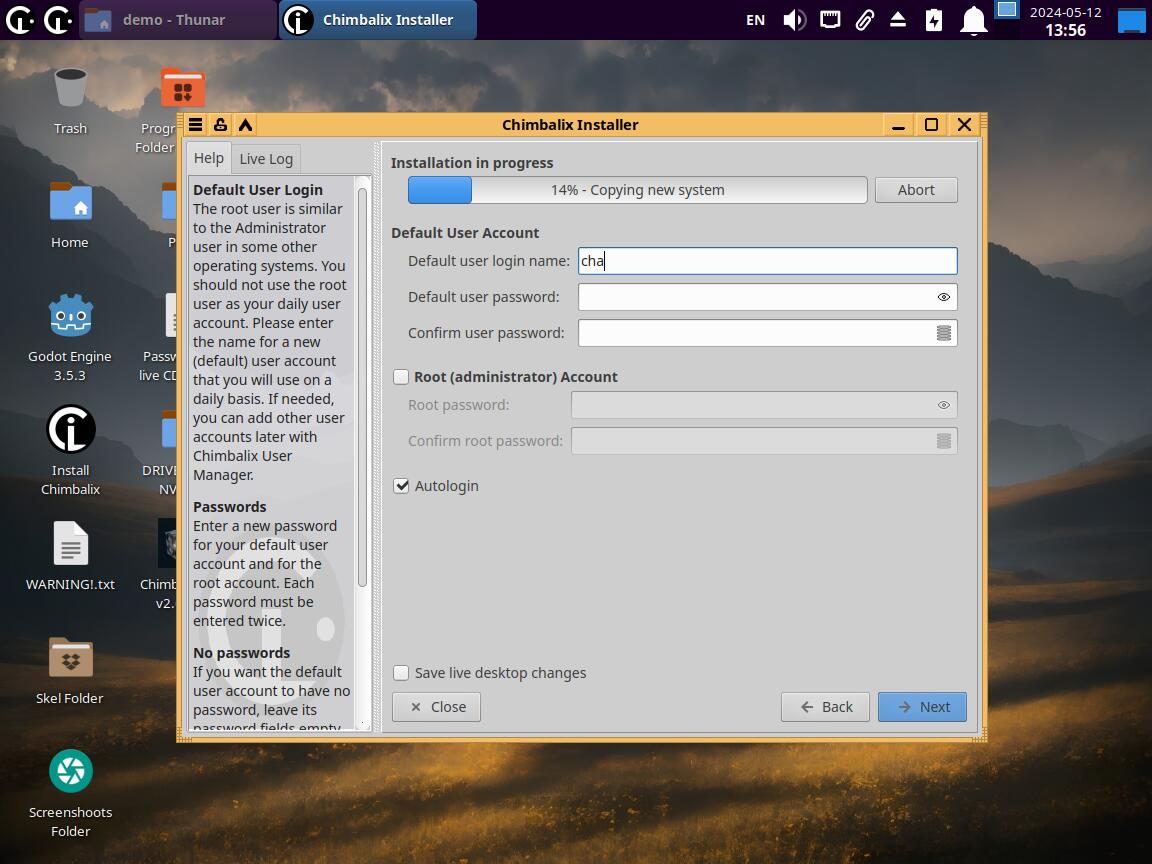Click the 14% Copying new system progress bar
Viewport: 1152px width, 864px height.
click(x=638, y=190)
